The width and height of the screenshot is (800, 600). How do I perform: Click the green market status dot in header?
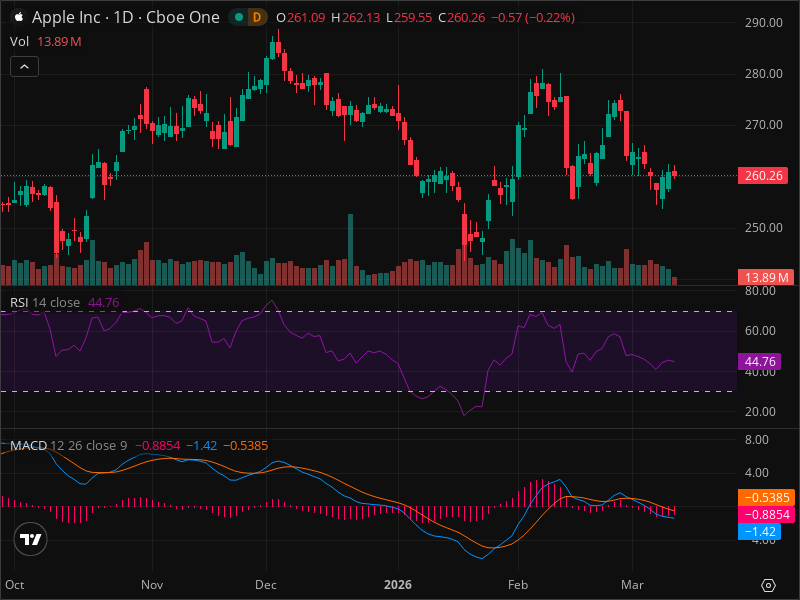(x=238, y=17)
